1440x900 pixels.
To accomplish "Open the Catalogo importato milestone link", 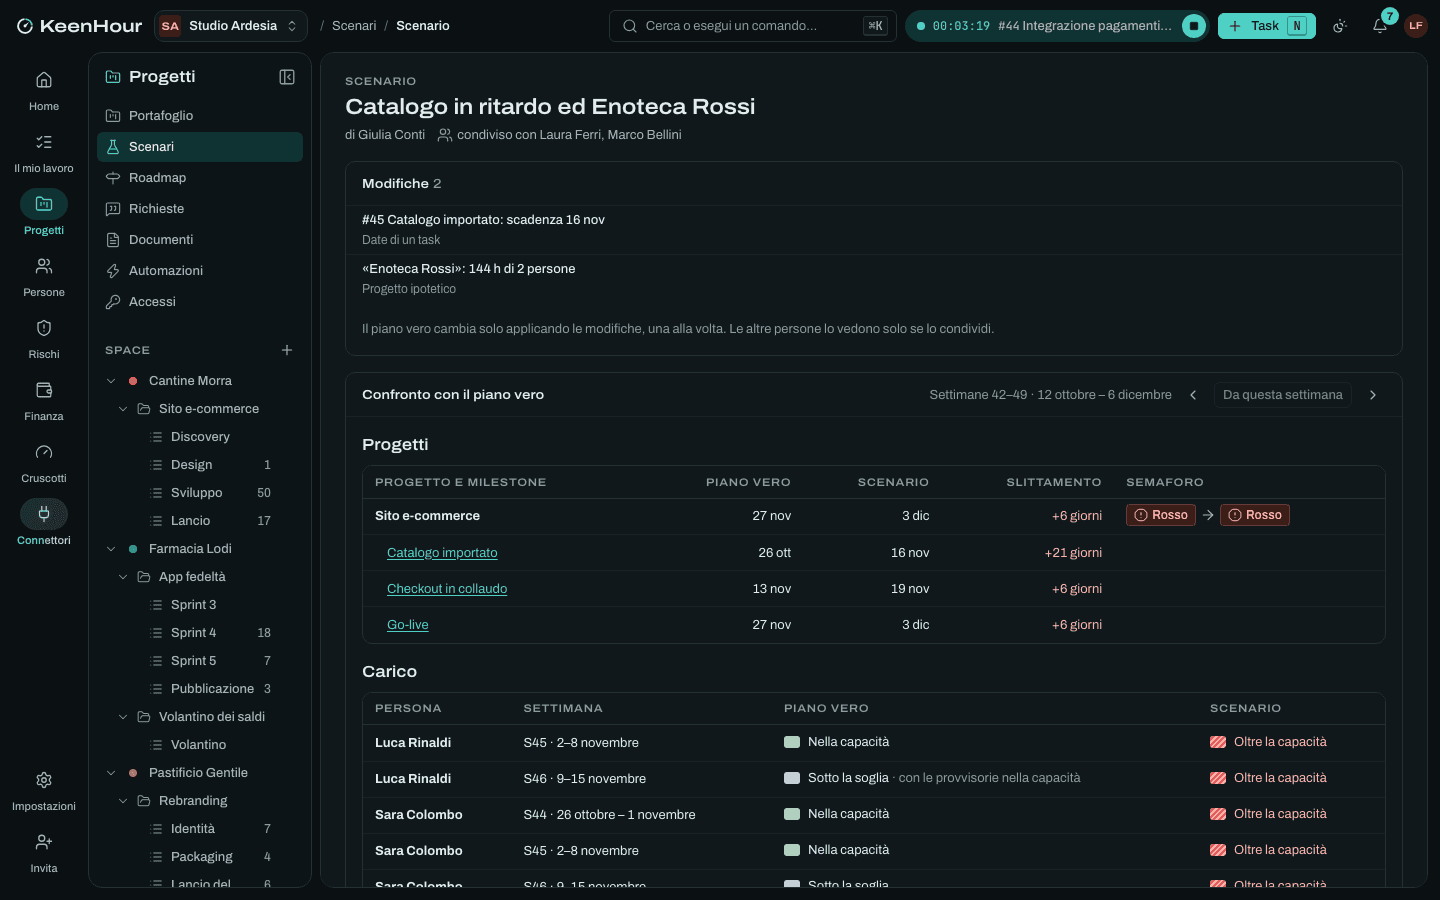I will coord(442,553).
